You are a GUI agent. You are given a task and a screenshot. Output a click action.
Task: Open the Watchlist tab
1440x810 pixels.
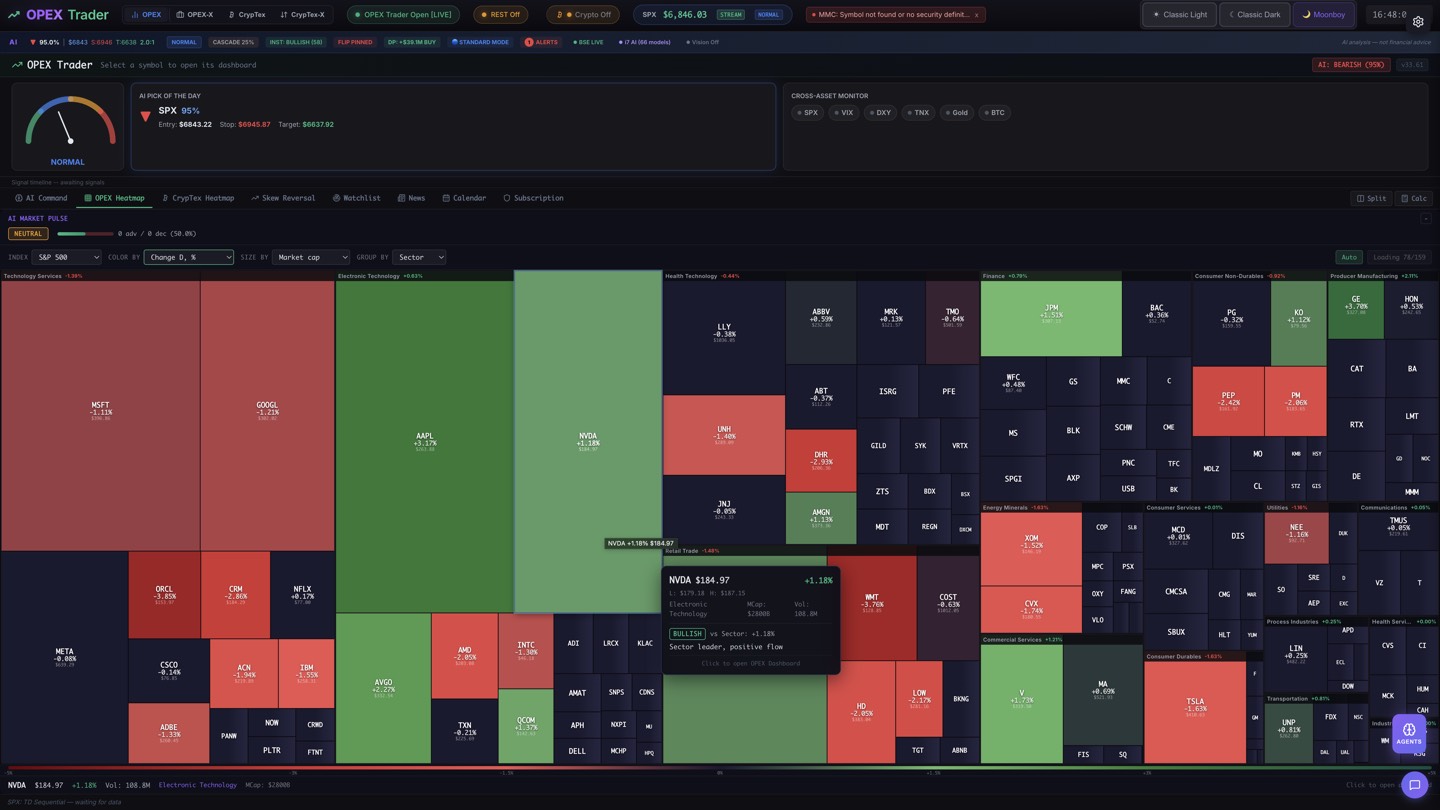pos(356,198)
